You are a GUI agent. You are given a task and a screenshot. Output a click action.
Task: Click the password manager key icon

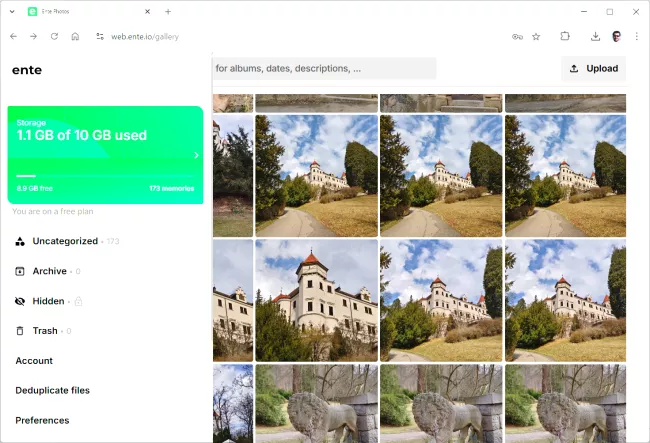pos(517,36)
